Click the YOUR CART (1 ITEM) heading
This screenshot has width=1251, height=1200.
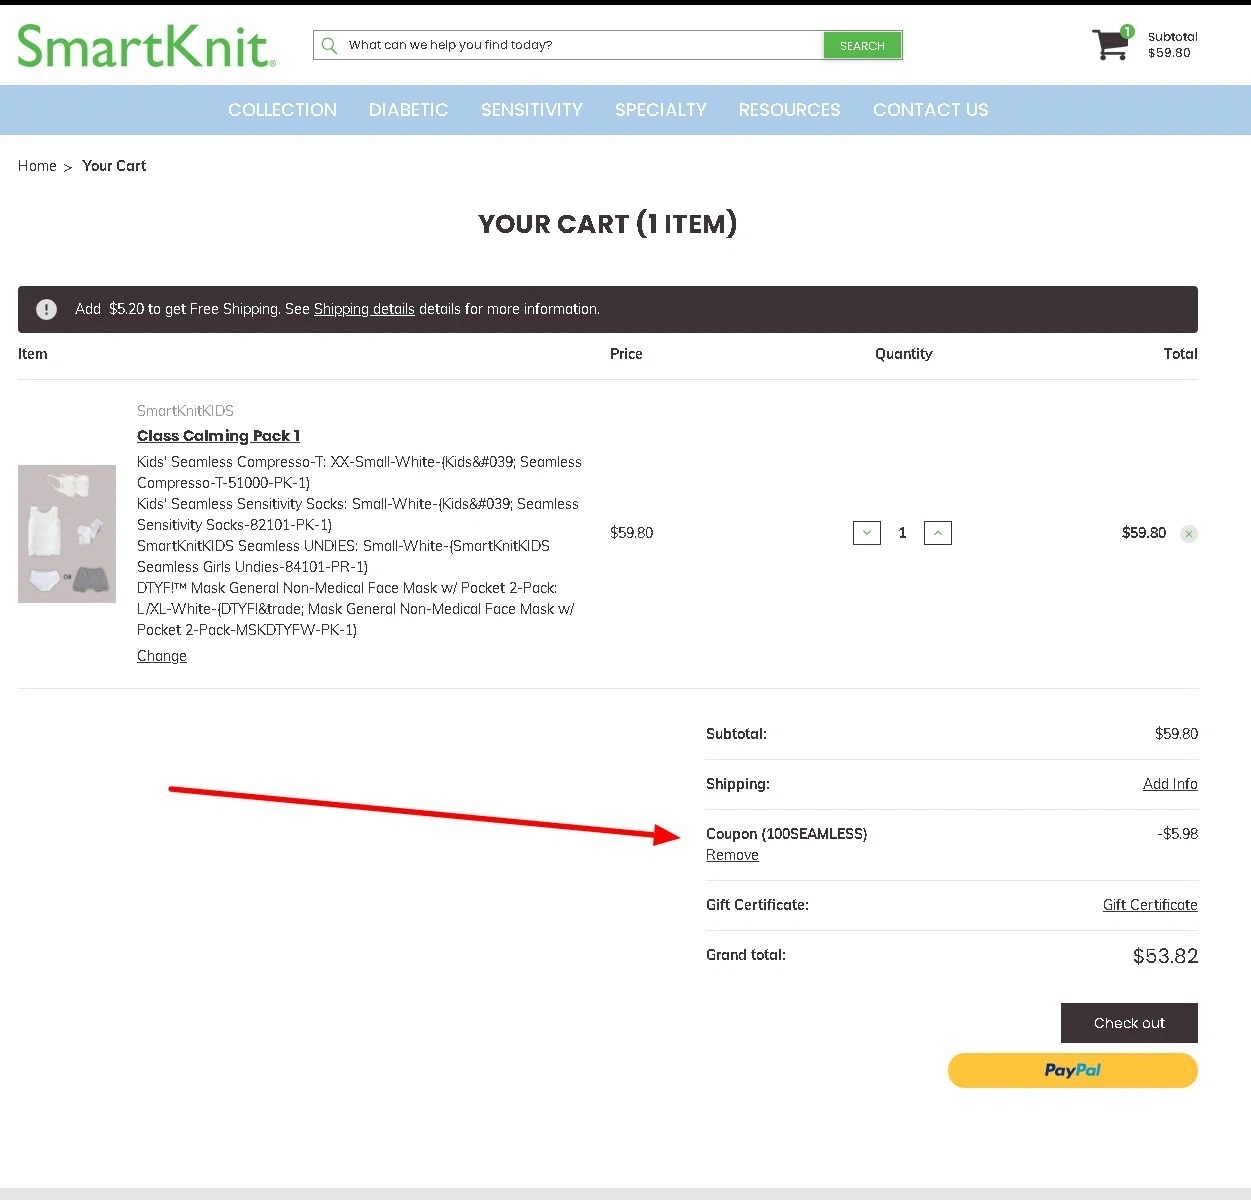pos(607,223)
